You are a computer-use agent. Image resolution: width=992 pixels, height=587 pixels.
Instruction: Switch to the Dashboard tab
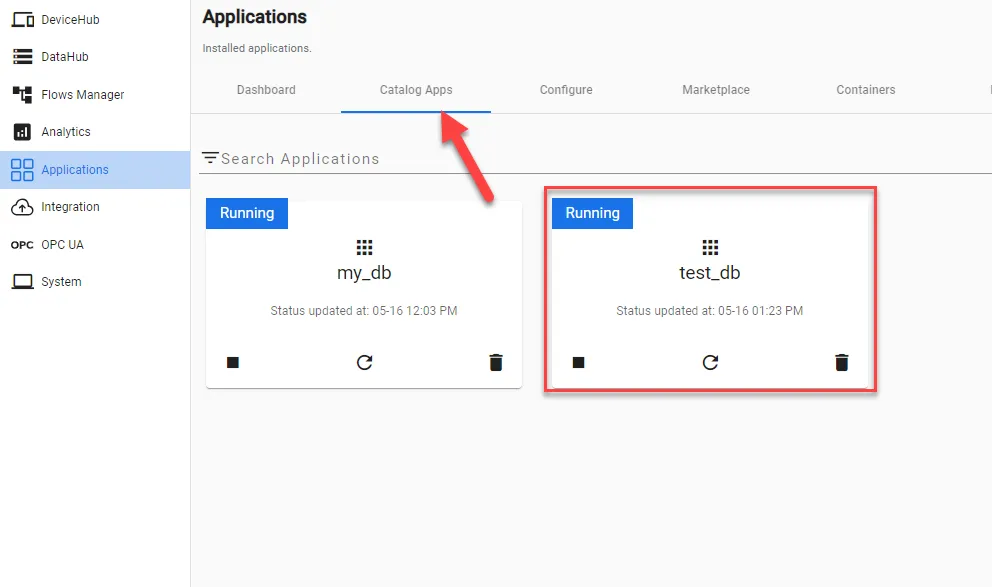pos(266,90)
